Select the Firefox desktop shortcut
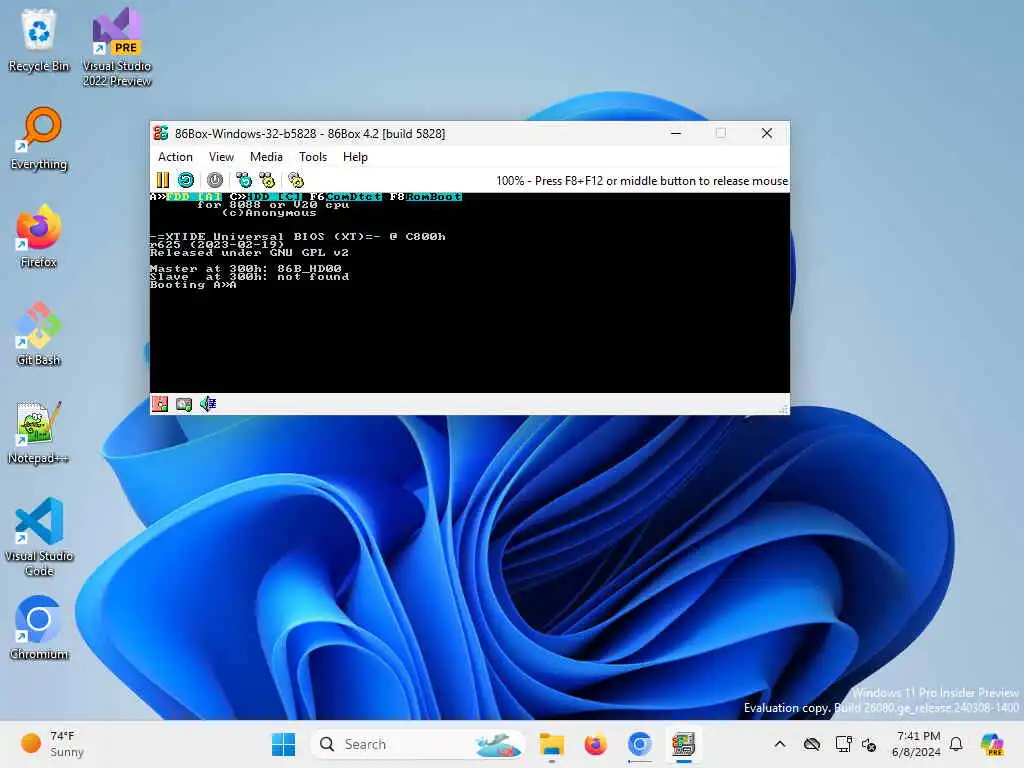 tap(39, 236)
